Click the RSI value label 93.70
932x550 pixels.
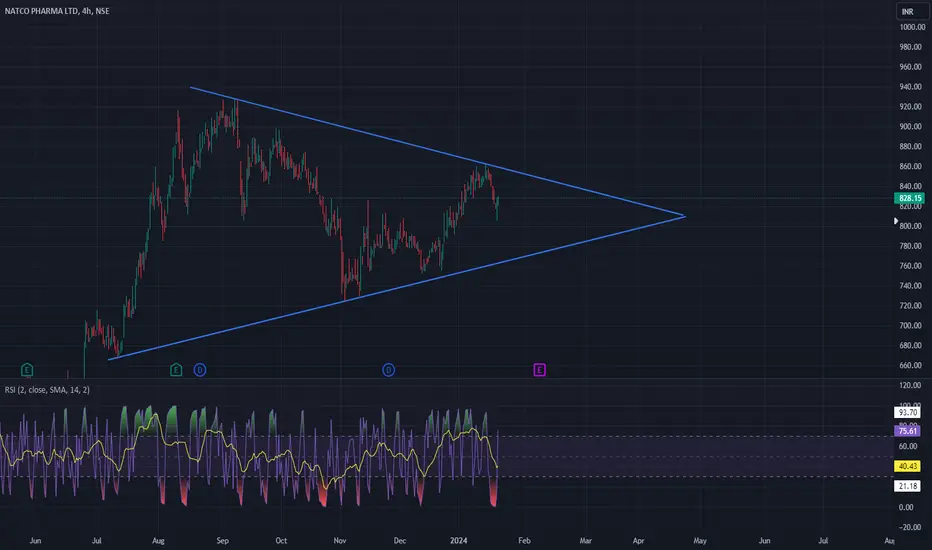coord(907,412)
